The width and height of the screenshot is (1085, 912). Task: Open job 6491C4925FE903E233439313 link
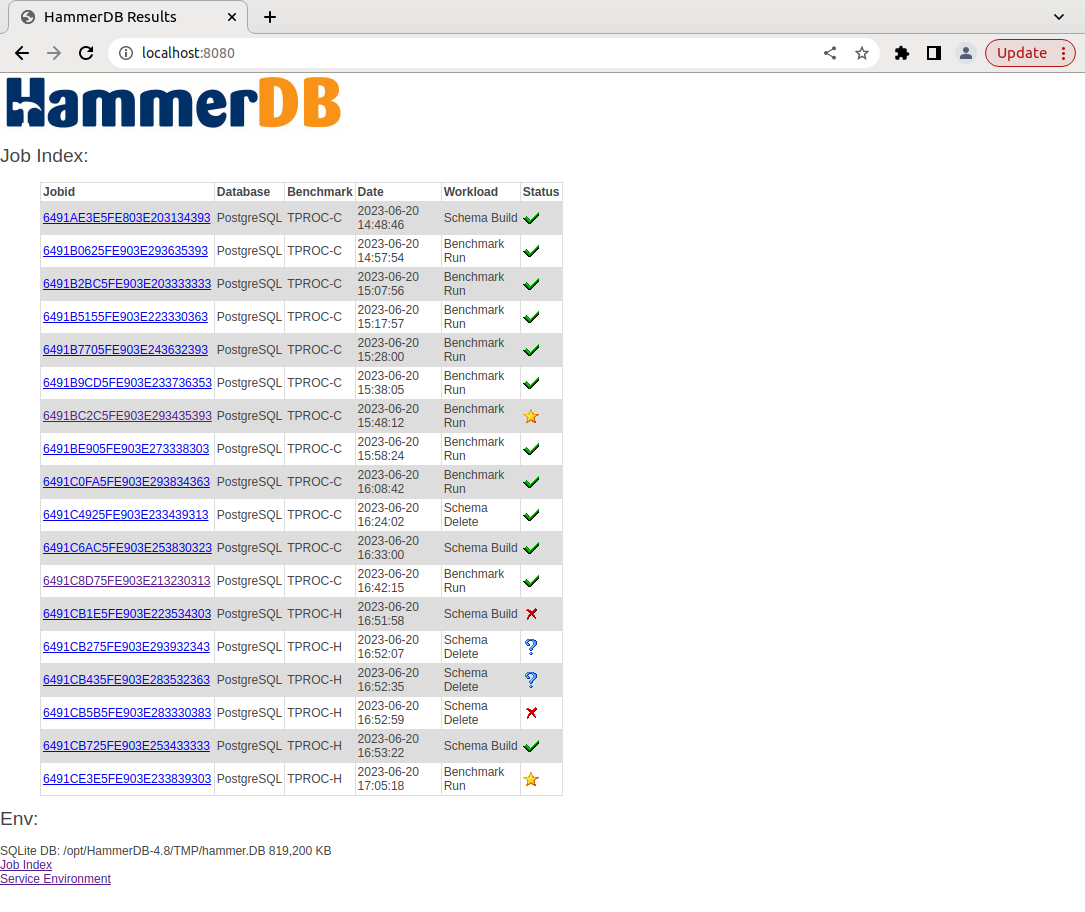(126, 516)
